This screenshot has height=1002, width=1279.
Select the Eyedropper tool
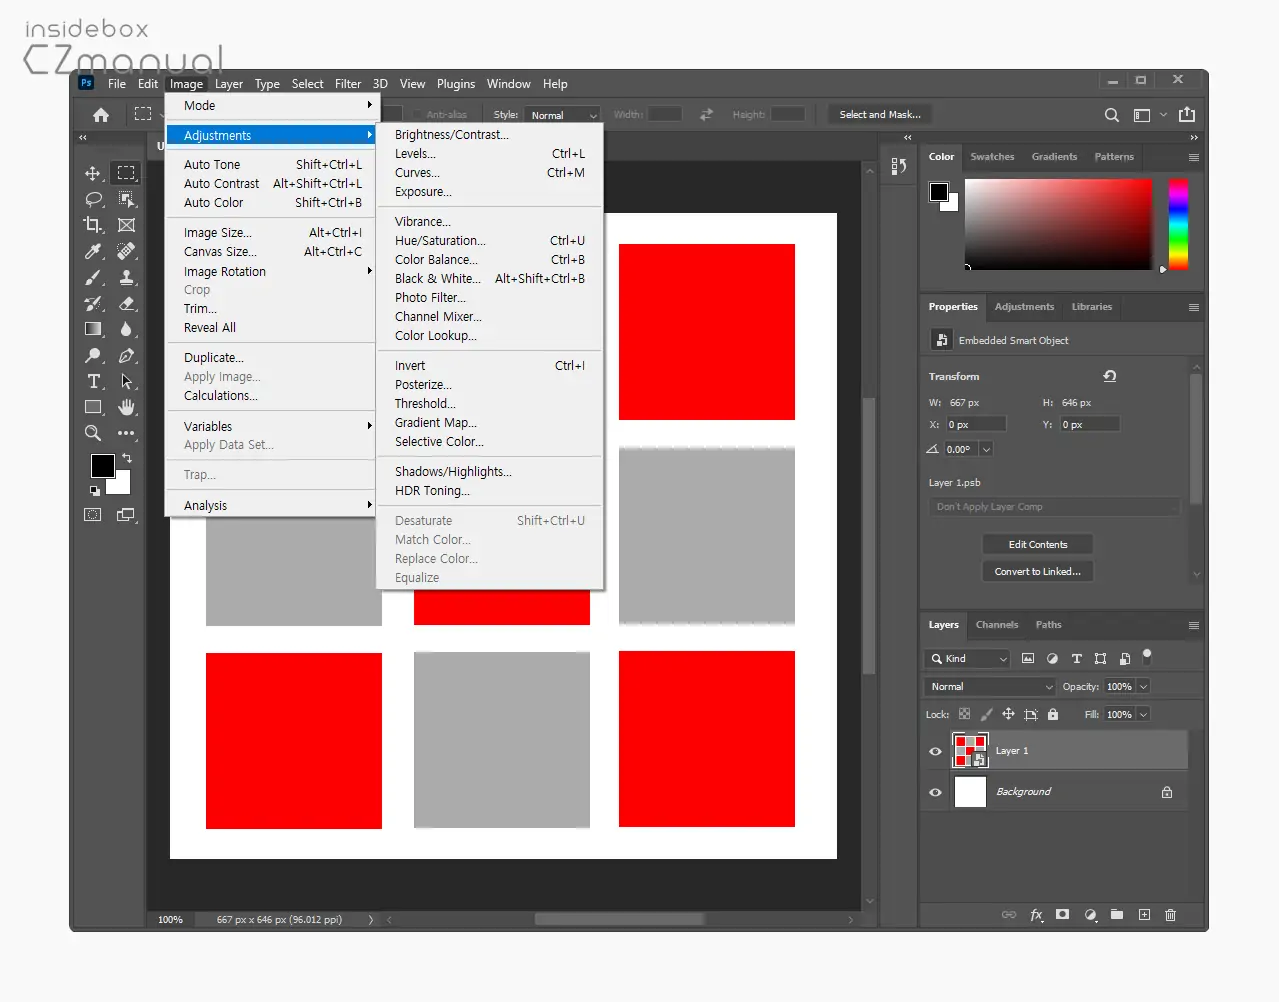[93, 251]
